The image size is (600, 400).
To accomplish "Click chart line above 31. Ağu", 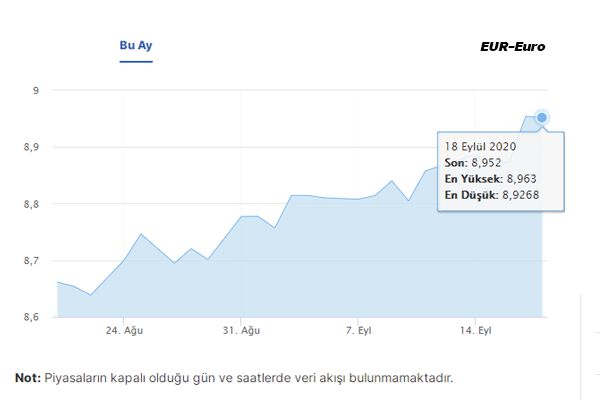I will point(241,217).
